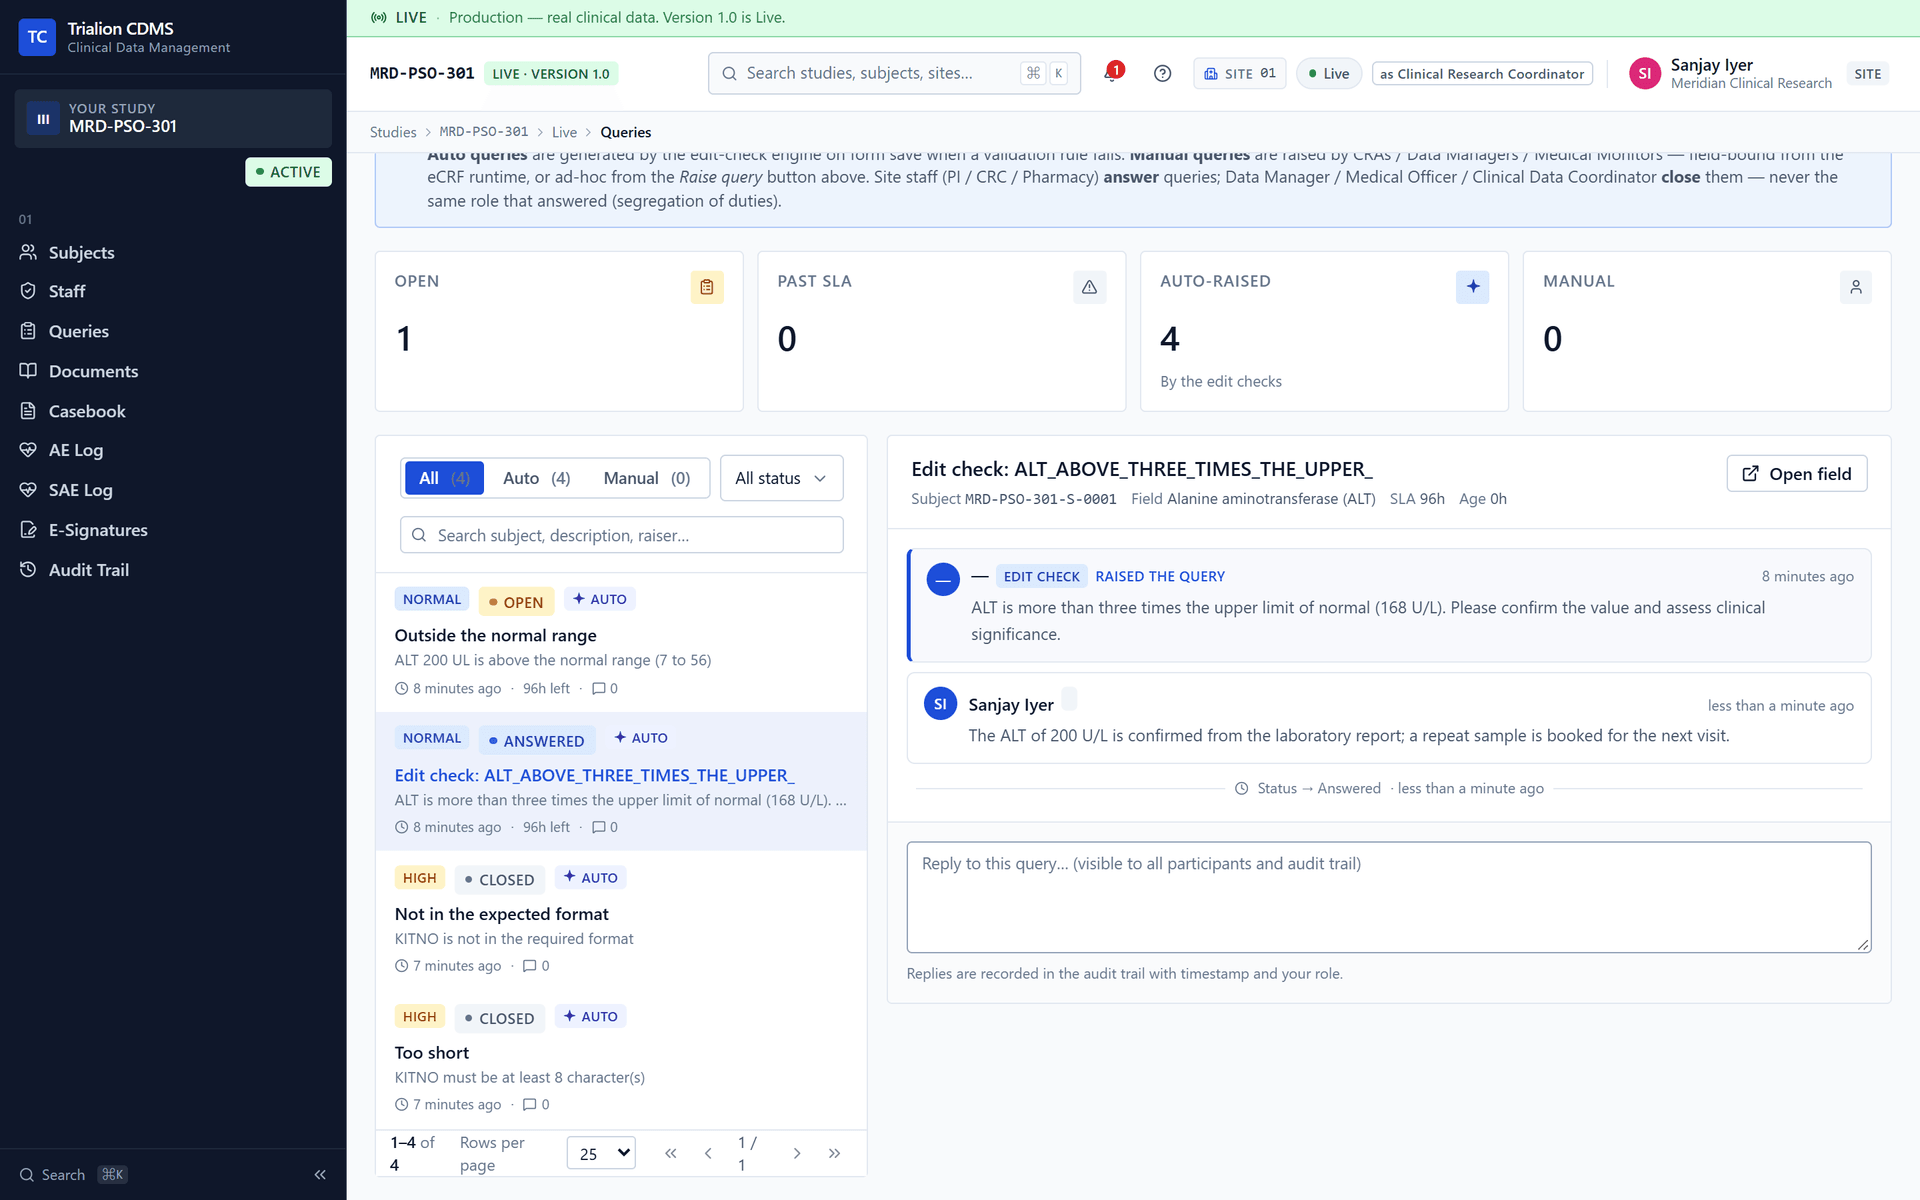This screenshot has width=1920, height=1200.
Task: Click the SI user avatar in header
Action: coord(1644,73)
